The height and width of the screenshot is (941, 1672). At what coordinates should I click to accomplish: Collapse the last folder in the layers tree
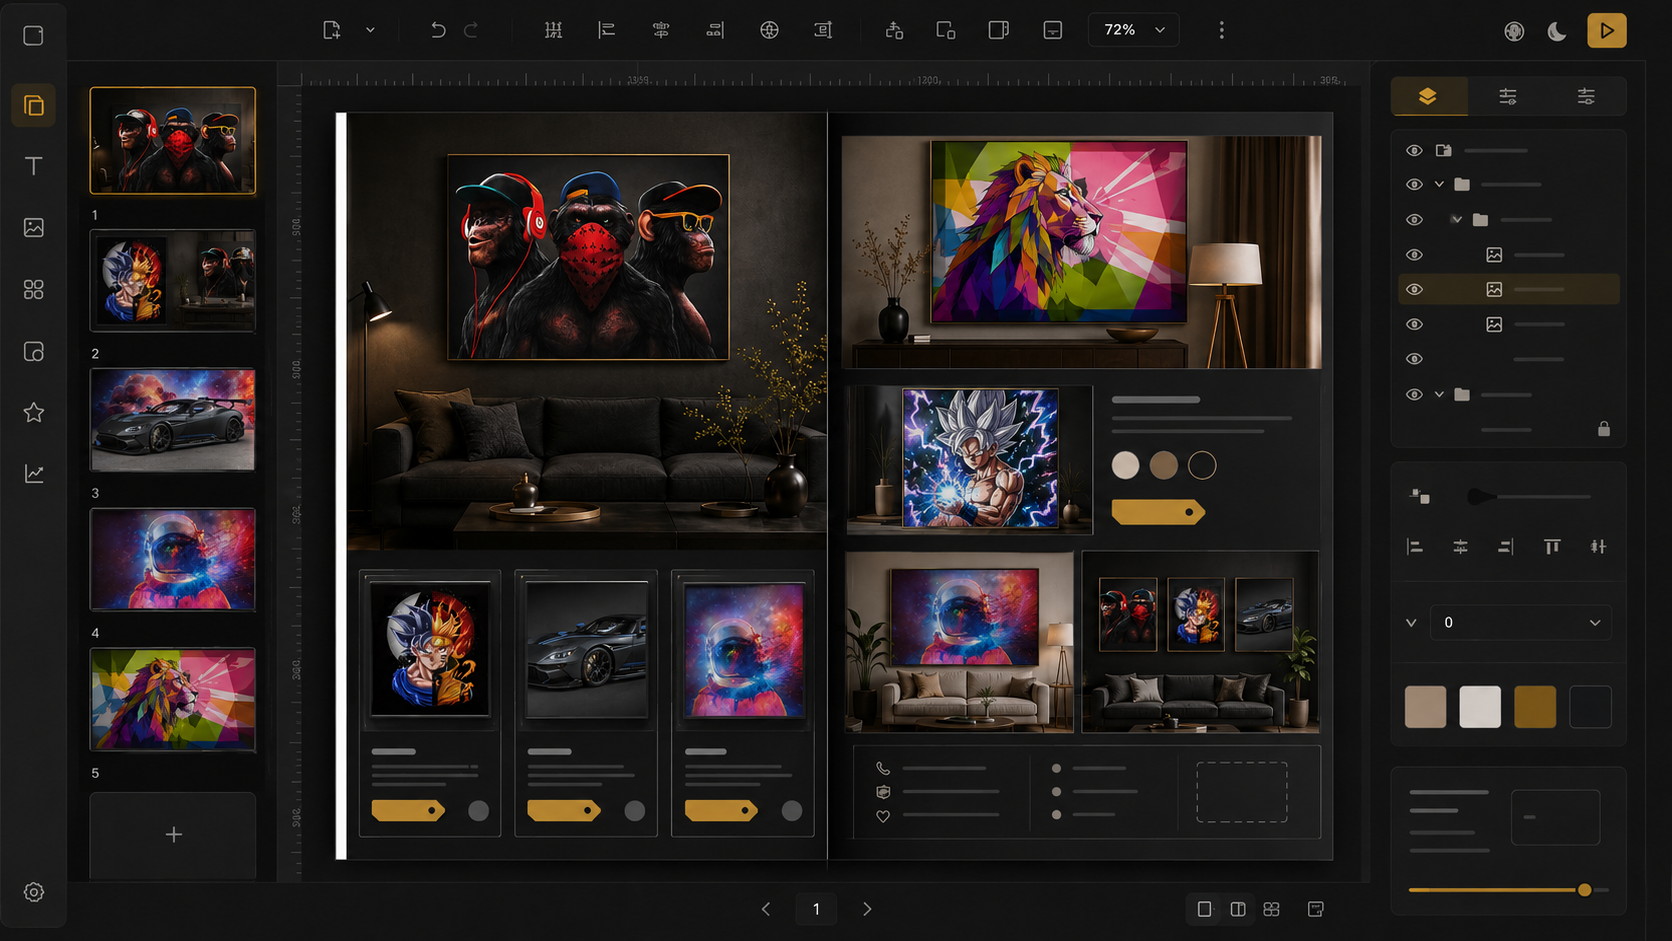1439,394
